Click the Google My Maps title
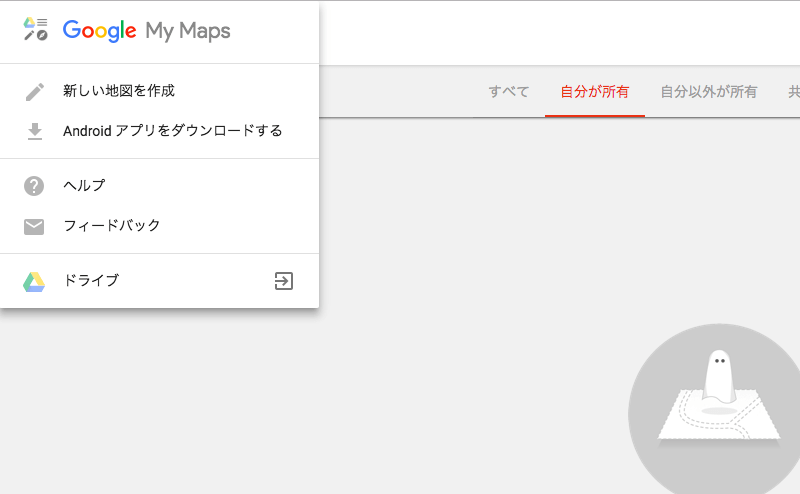This screenshot has width=800, height=494. click(146, 31)
